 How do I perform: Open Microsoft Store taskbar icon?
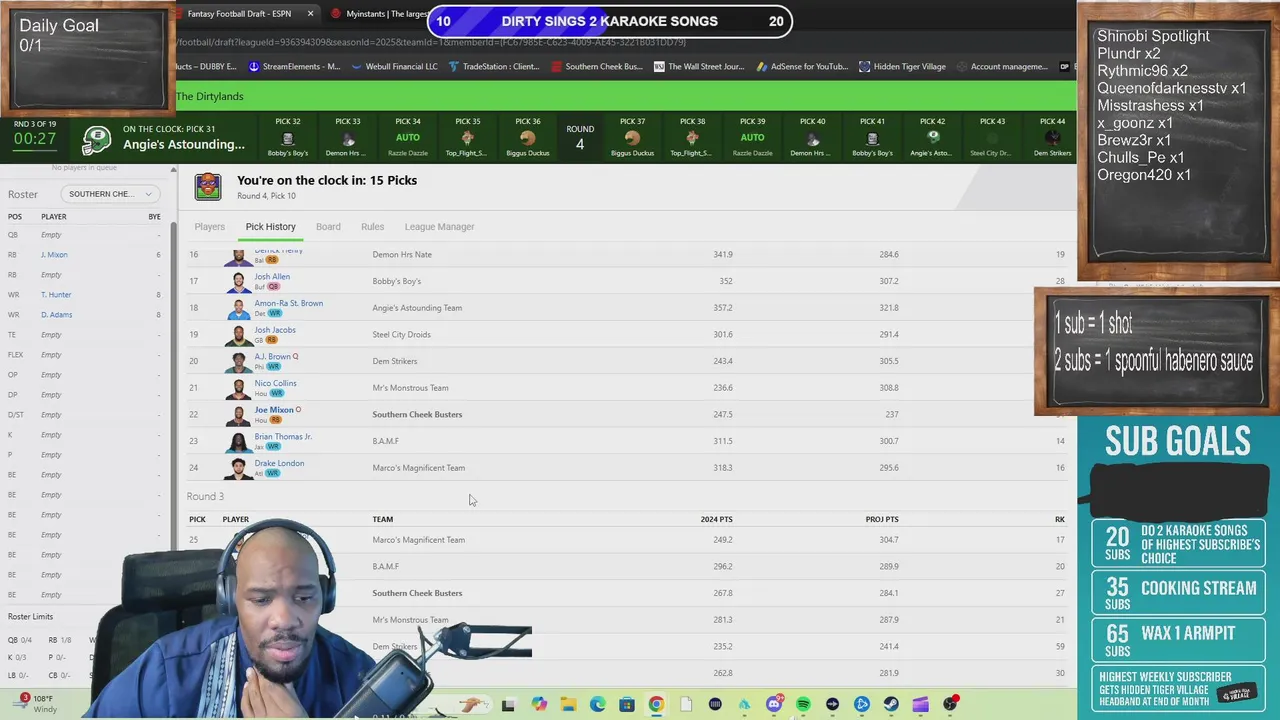626,705
